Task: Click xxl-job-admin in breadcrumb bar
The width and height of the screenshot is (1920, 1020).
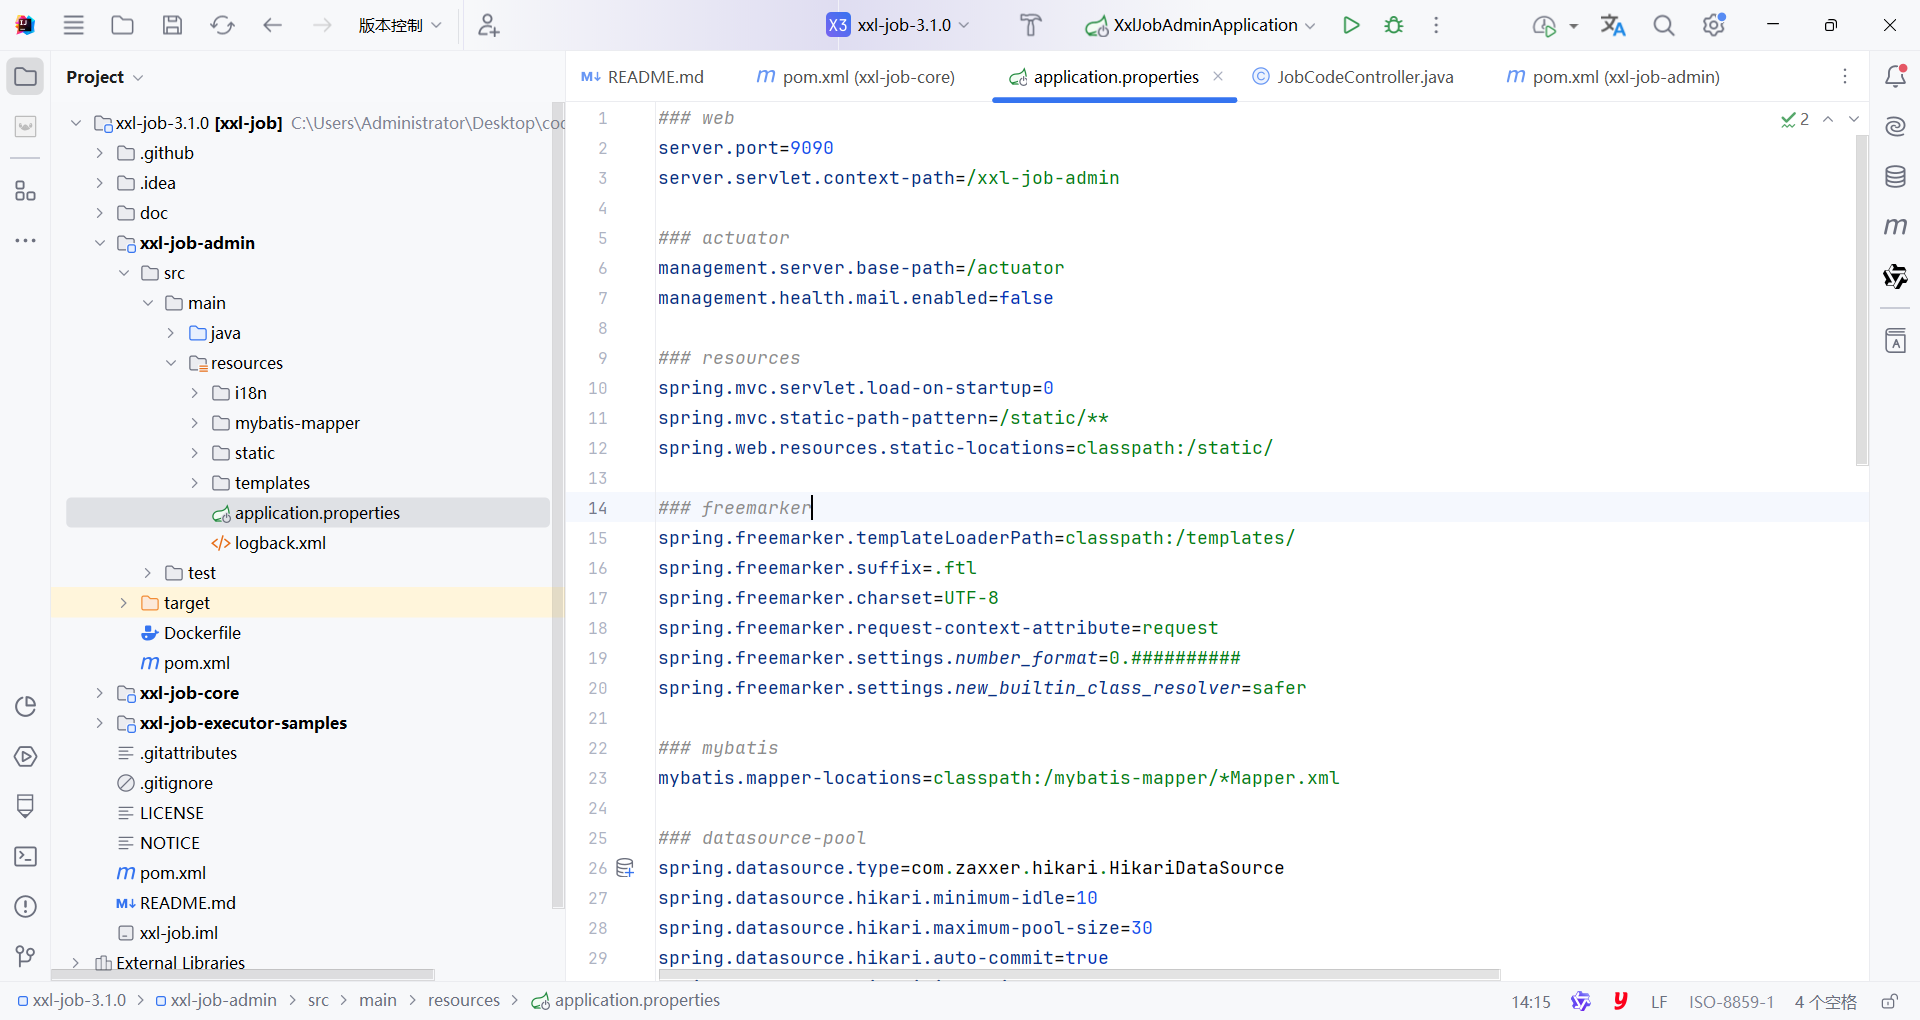Action: tap(223, 1000)
